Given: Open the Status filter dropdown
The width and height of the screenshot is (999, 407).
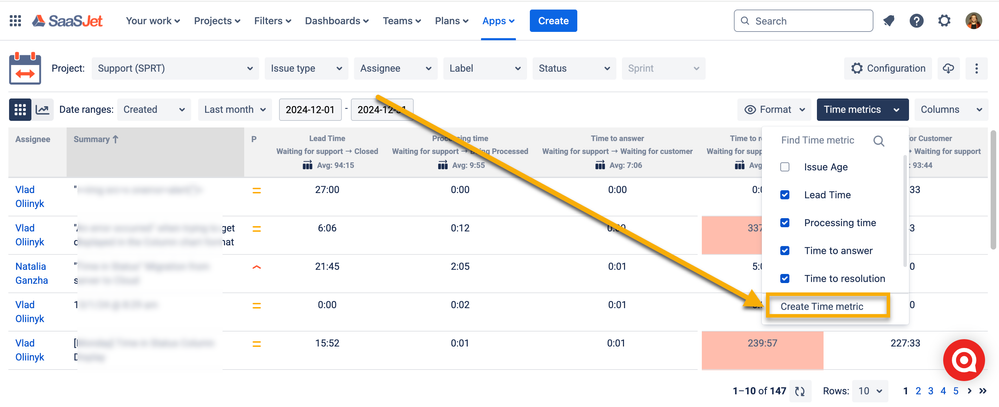Looking at the screenshot, I should click(x=574, y=68).
